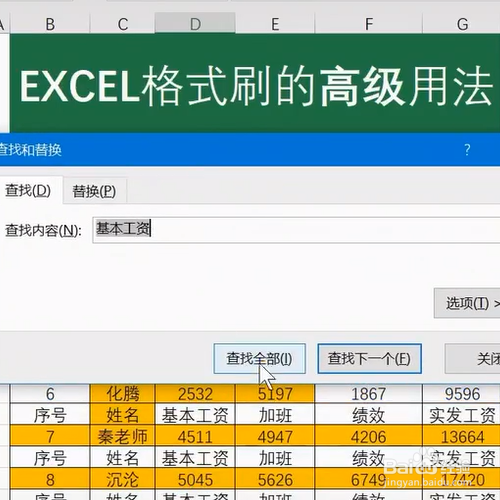Screen dimensions: 500x500
Task: Select the green title cell EXCEL格式刷的高级用法
Action: (255, 83)
